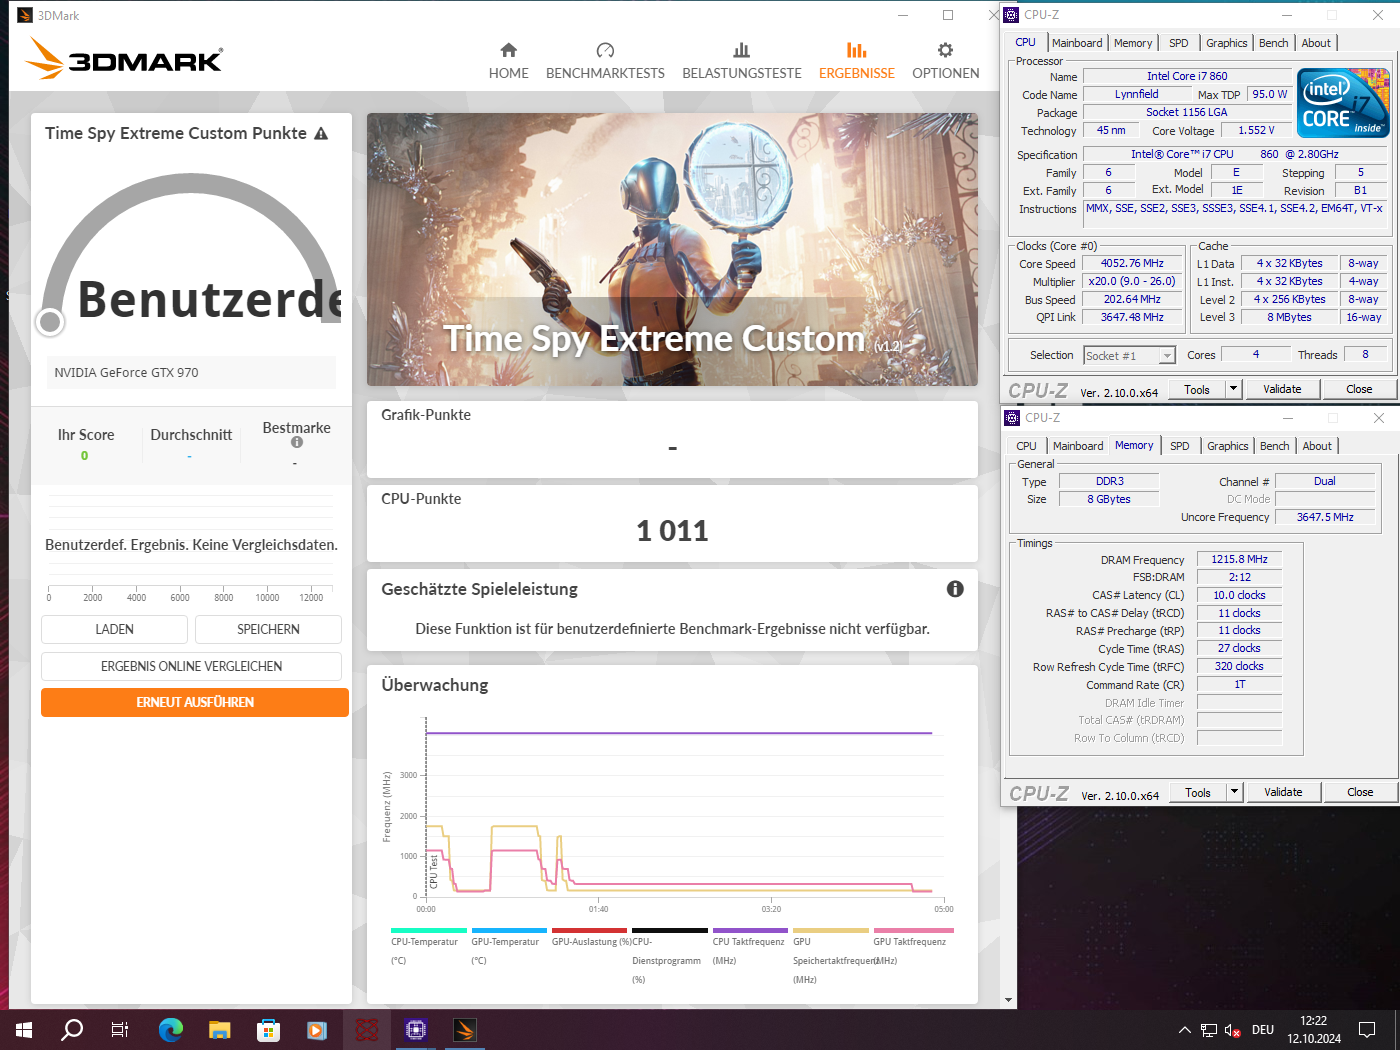
Task: Click Validate in the lower CPU-Z window
Action: pyautogui.click(x=1283, y=792)
